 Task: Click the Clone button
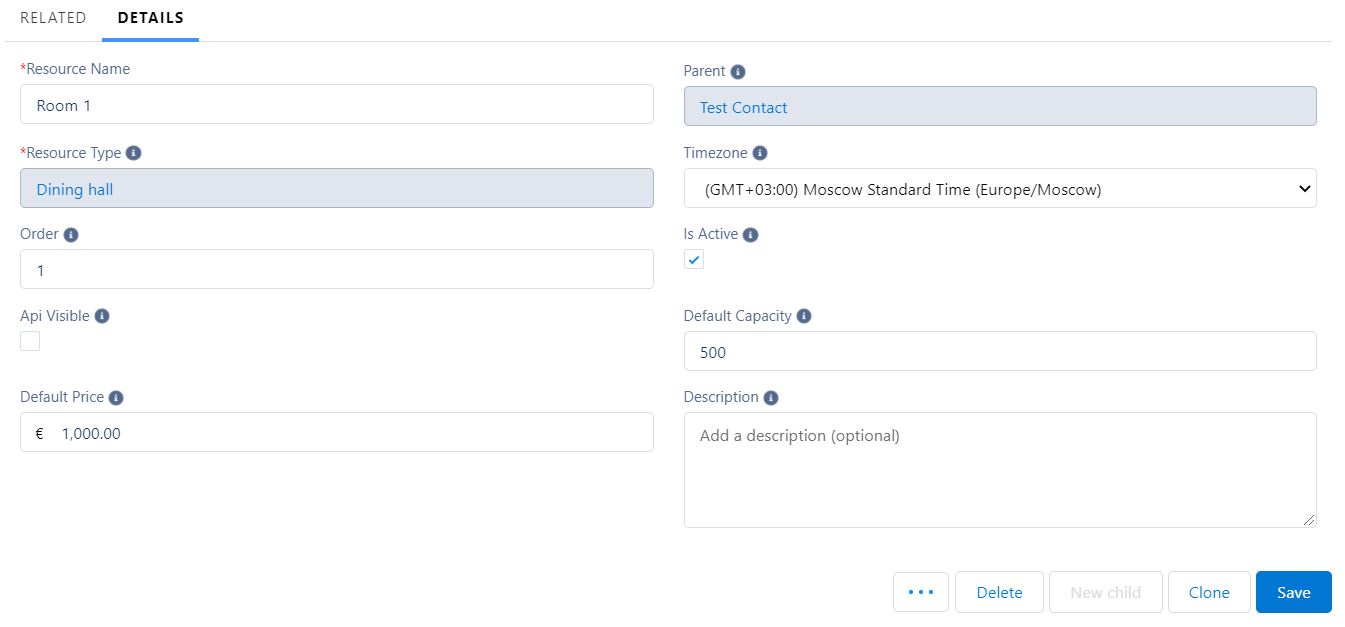1209,592
